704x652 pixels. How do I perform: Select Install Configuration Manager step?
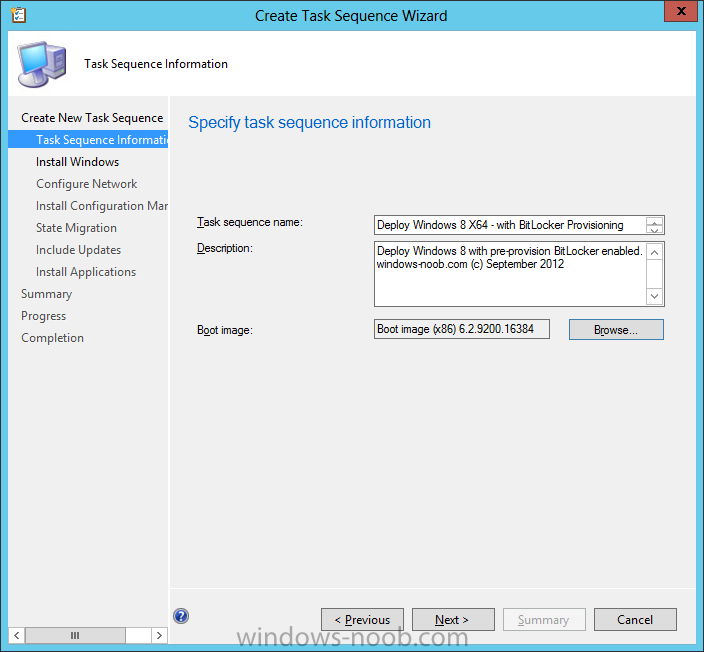tap(101, 206)
